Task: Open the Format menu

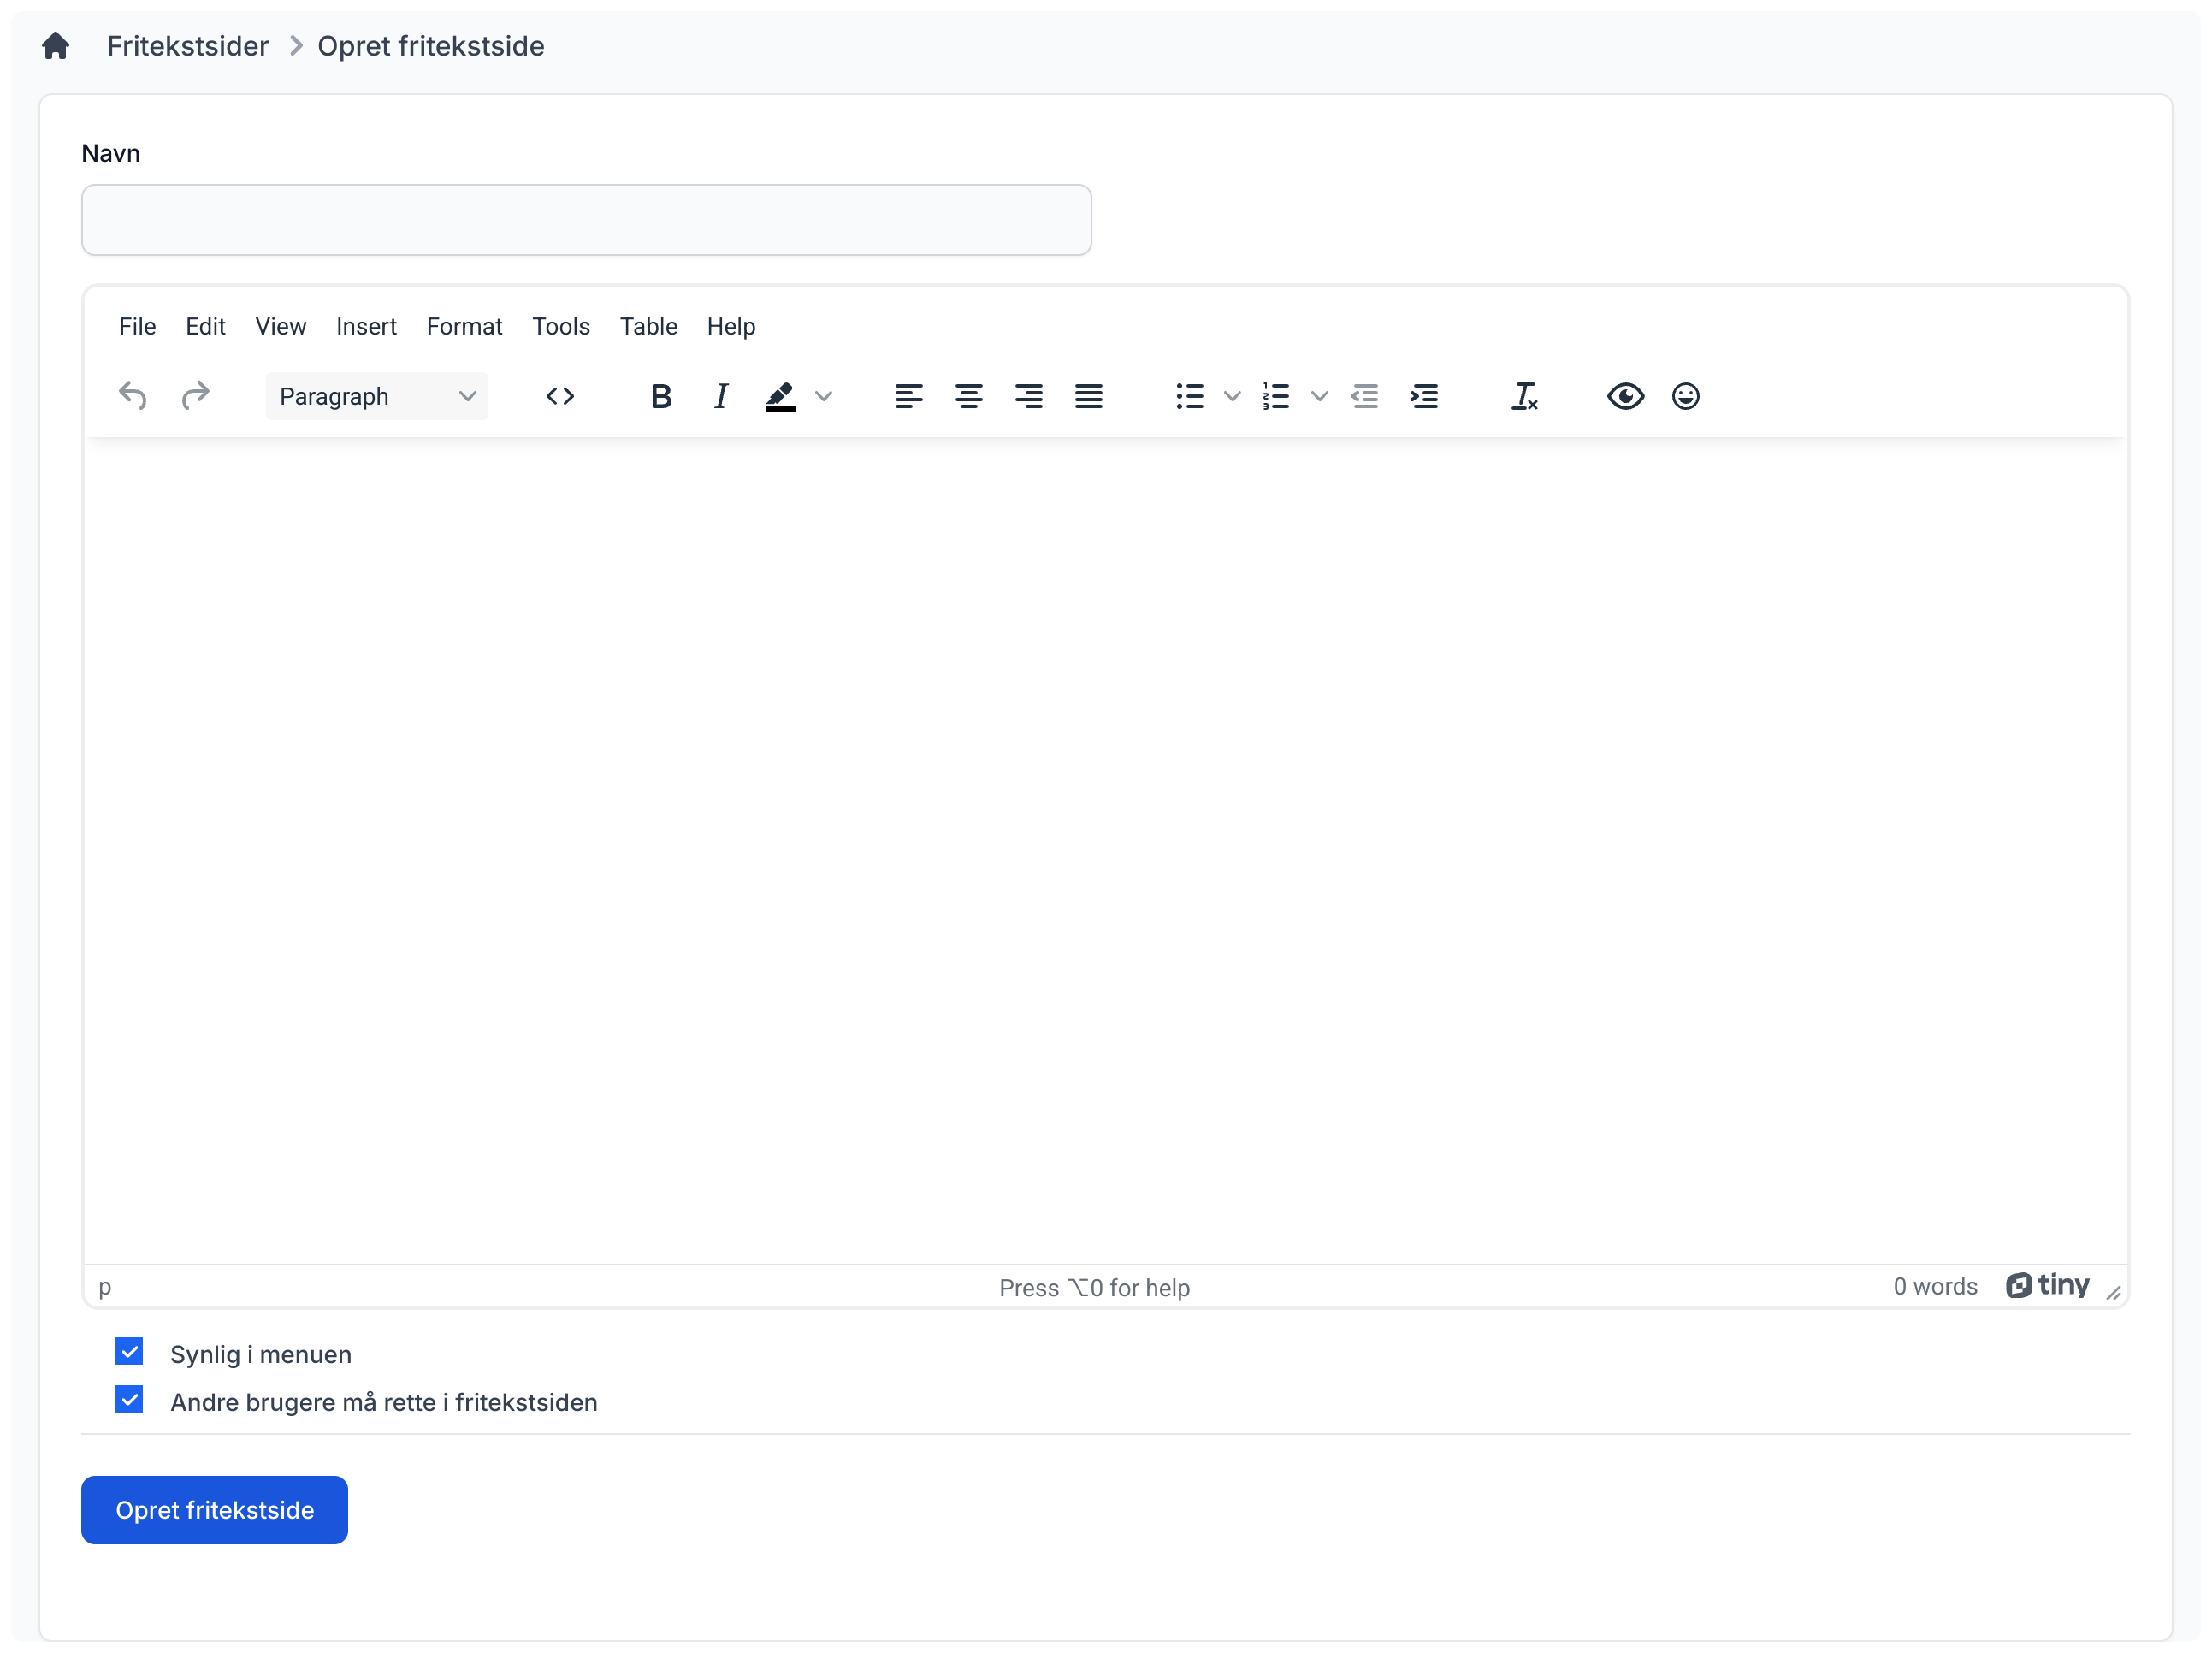Action: [x=464, y=326]
